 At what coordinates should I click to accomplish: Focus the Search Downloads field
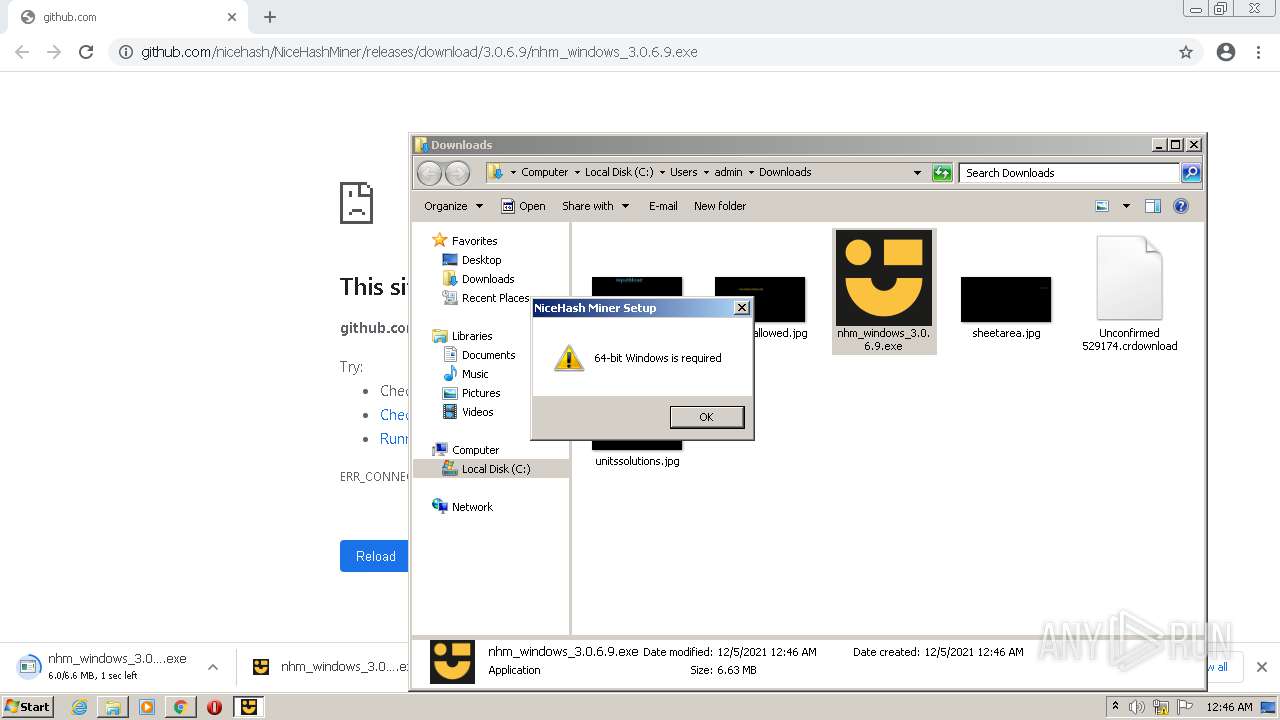coord(1068,172)
